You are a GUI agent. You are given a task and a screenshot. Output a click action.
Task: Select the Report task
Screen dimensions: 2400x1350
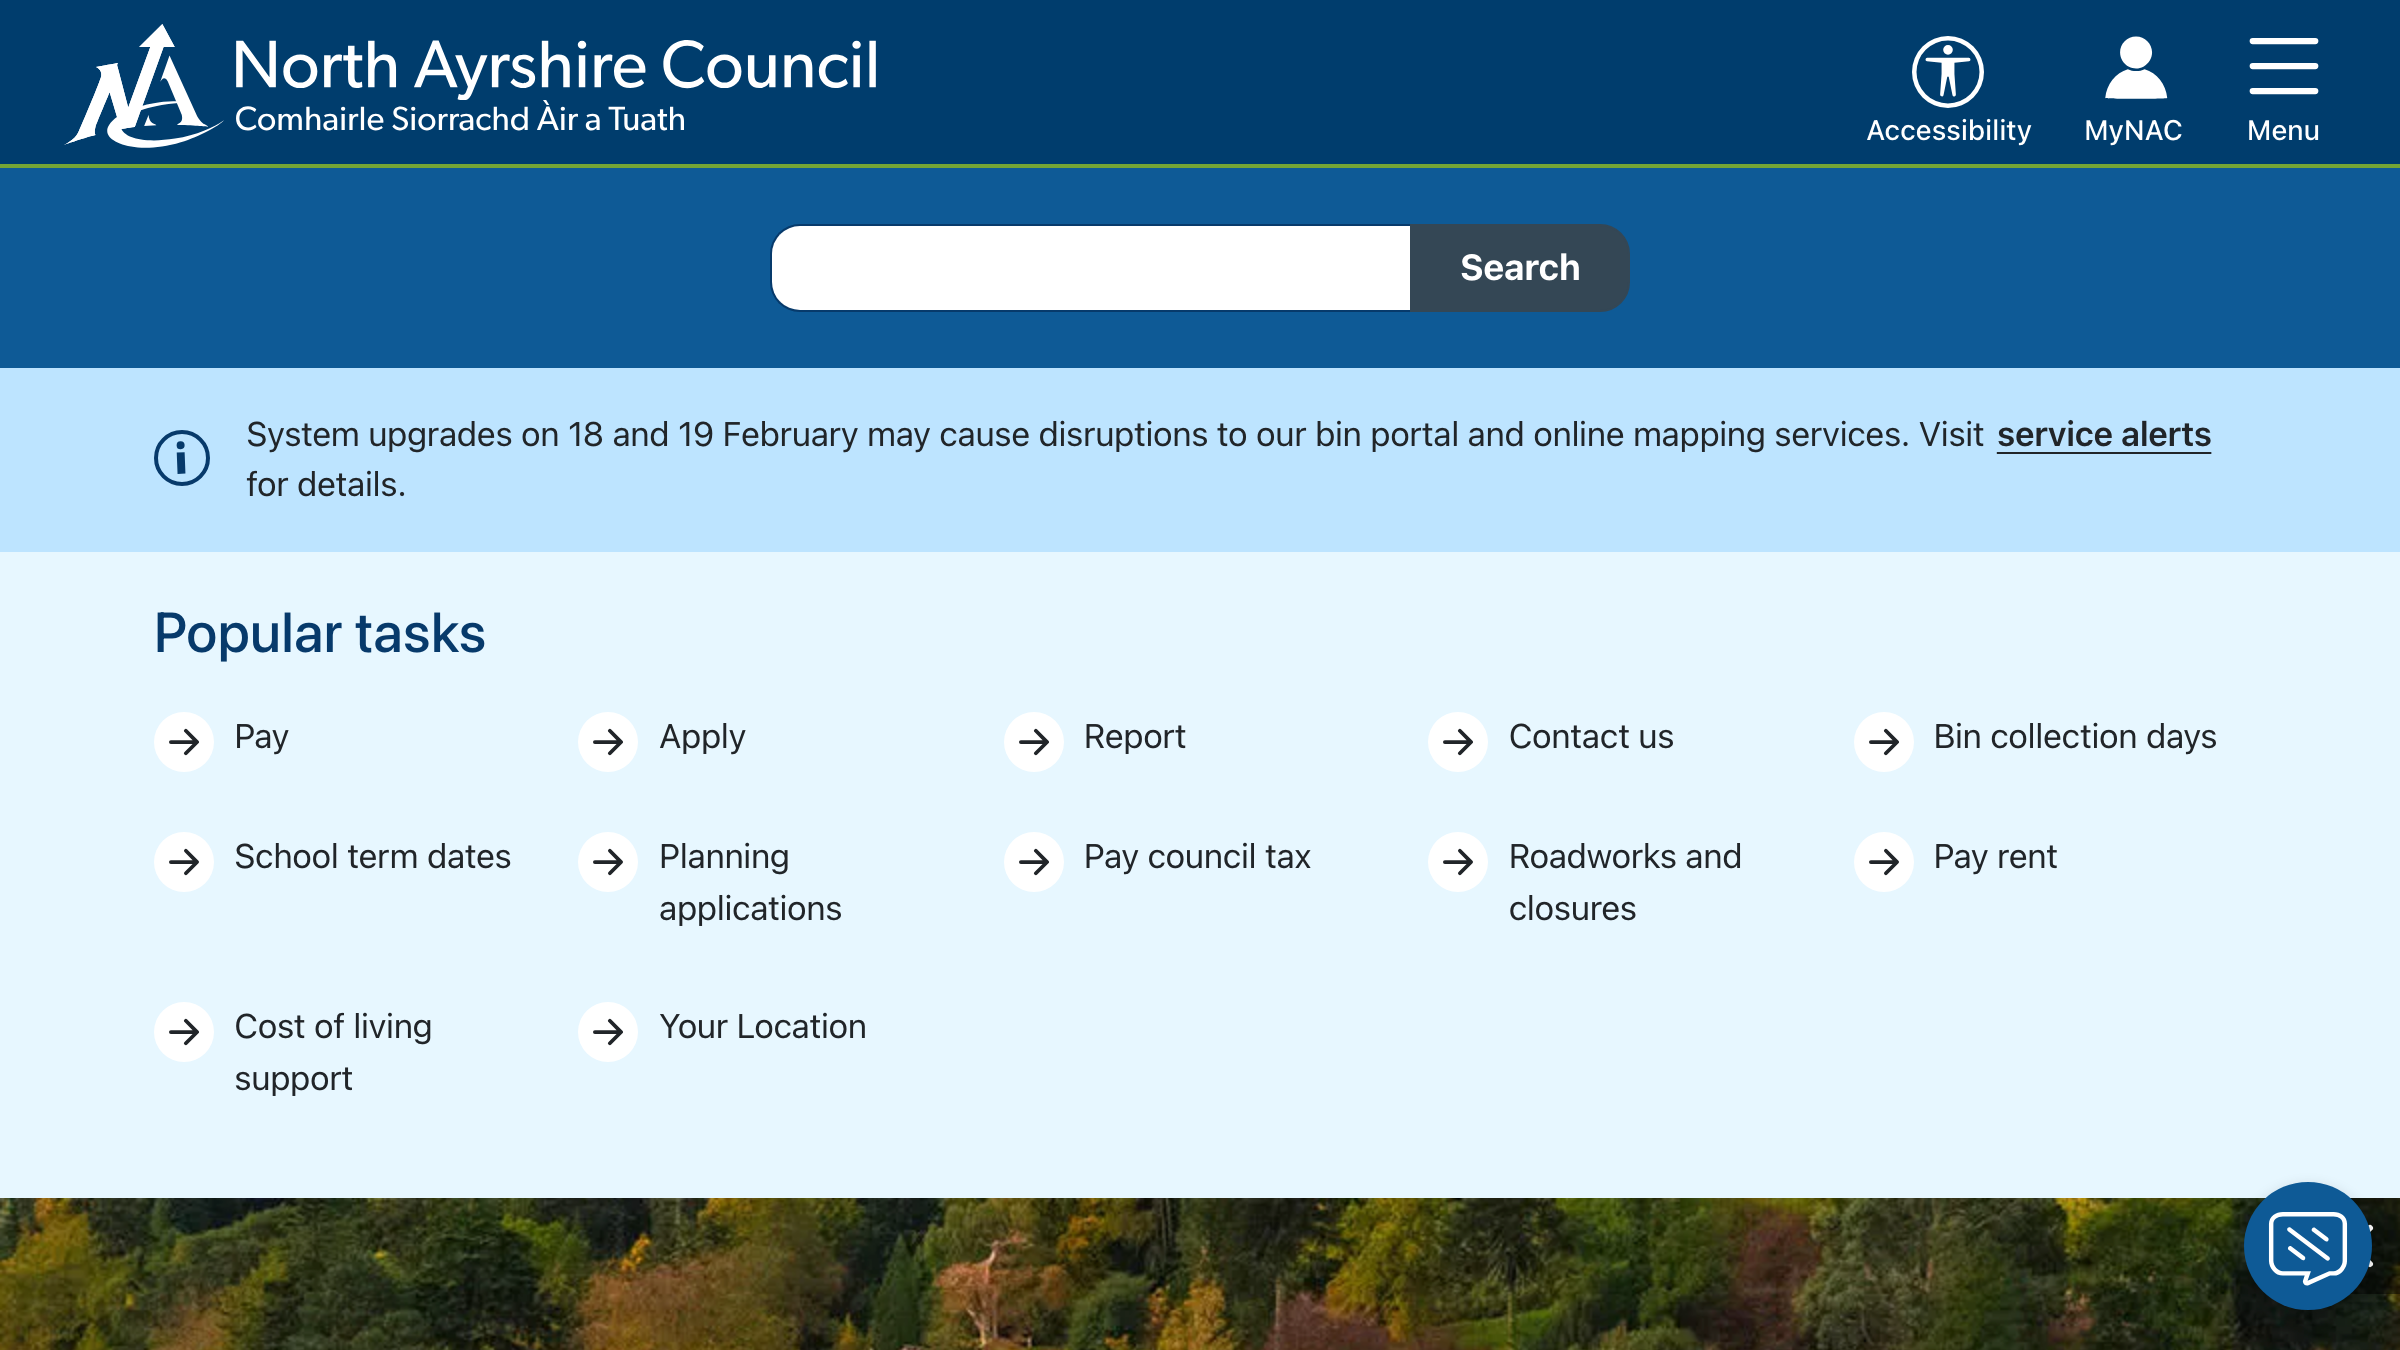(x=1133, y=737)
